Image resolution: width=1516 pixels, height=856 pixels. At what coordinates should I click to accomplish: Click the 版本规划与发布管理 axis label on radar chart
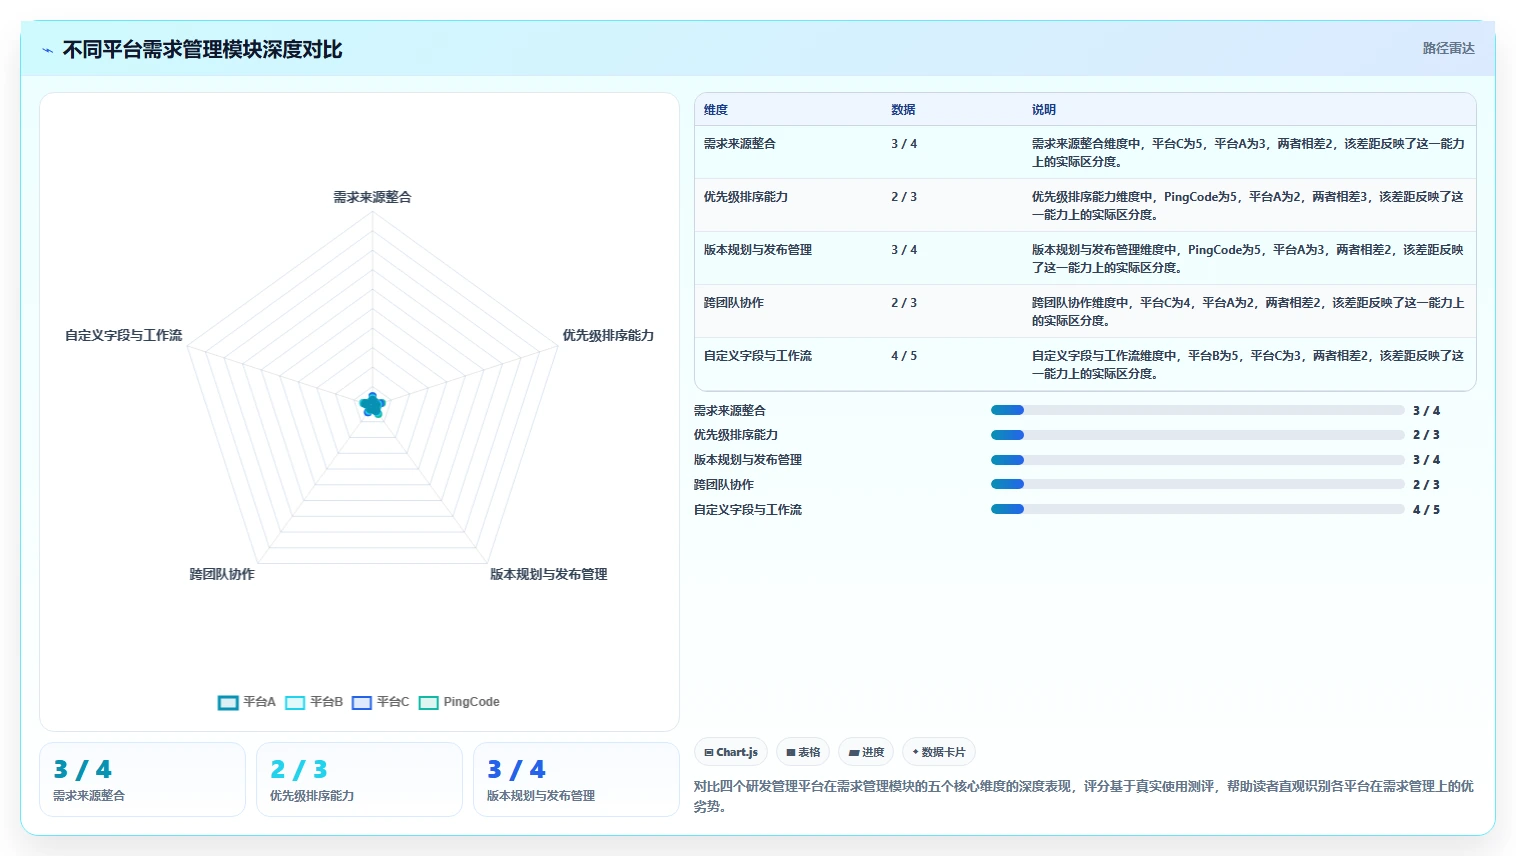click(x=548, y=574)
